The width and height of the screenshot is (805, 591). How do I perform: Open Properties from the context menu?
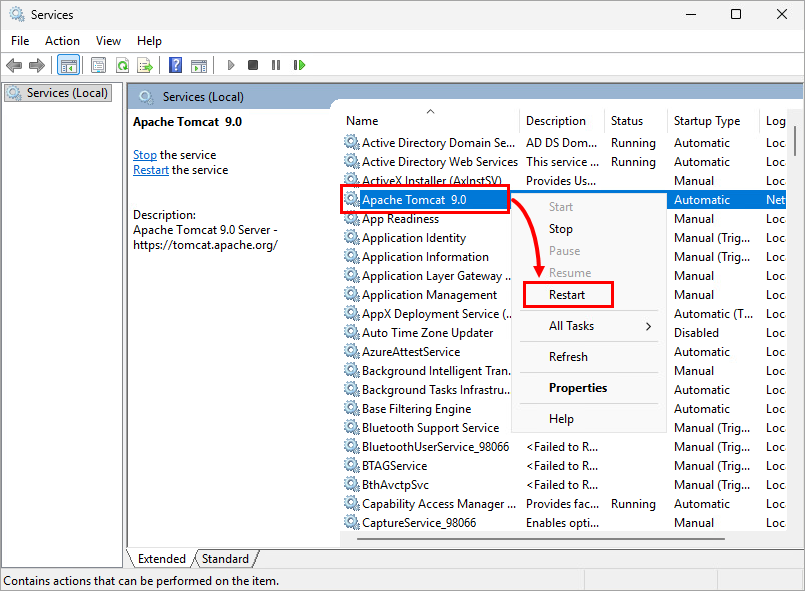(578, 388)
